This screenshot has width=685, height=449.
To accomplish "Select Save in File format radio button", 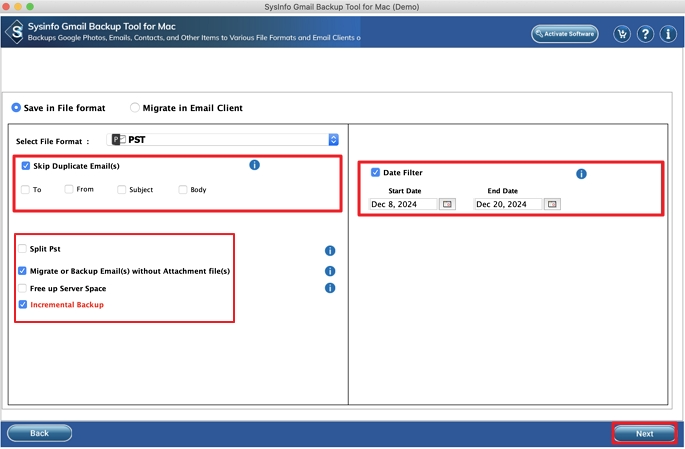I will (x=16, y=107).
